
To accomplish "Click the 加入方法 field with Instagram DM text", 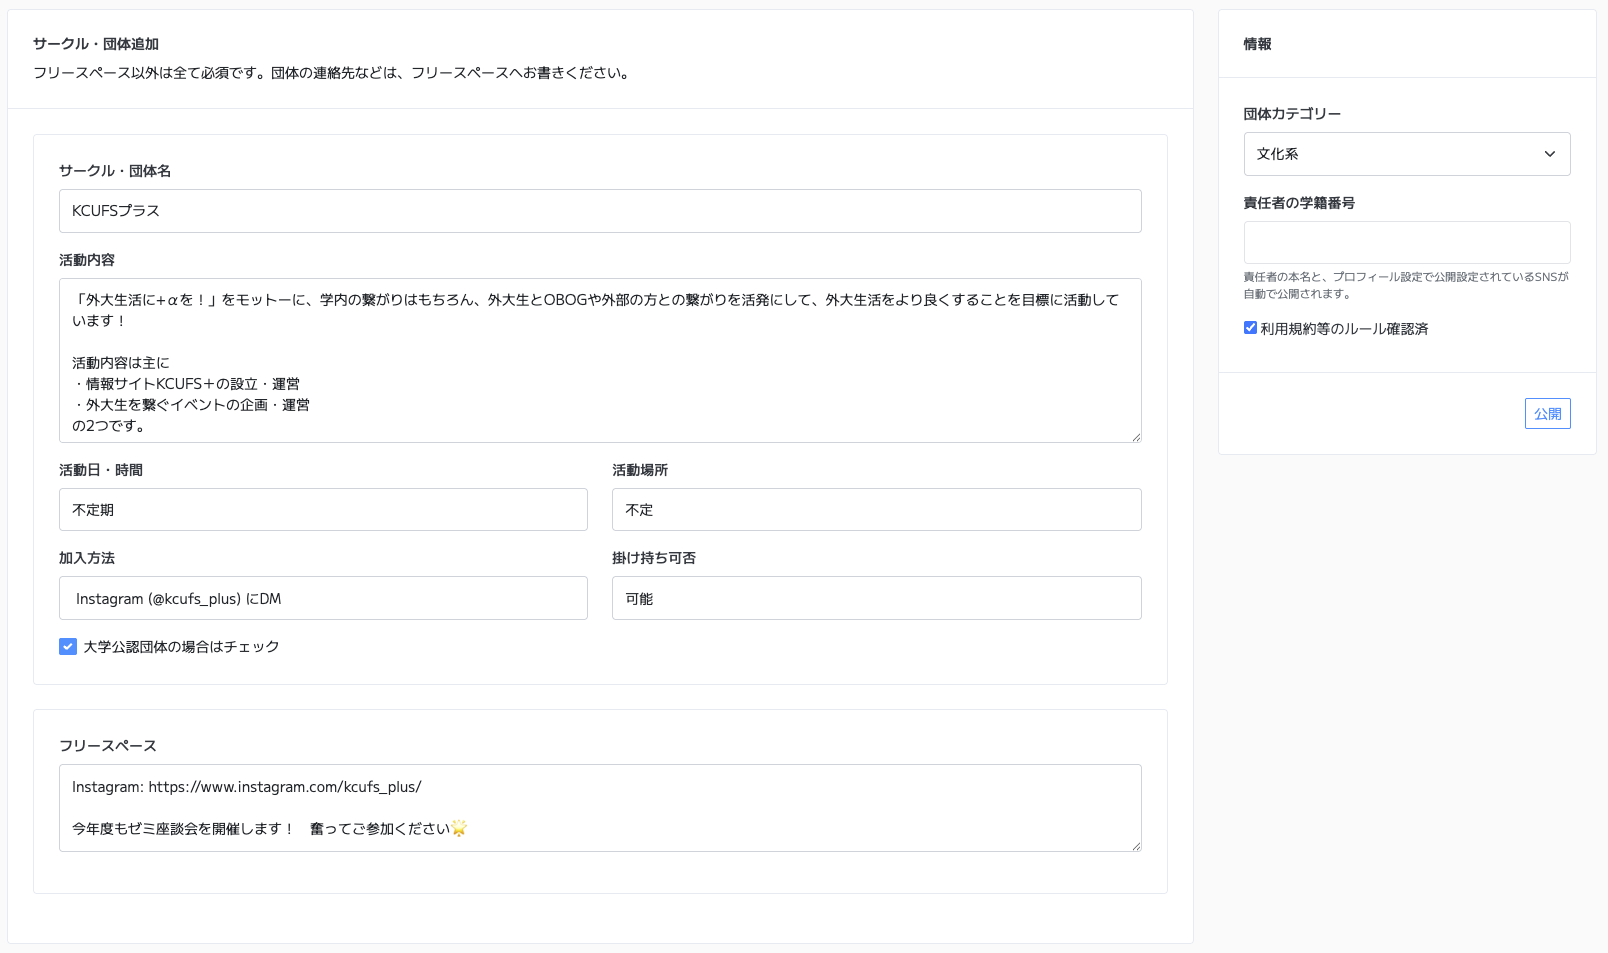I will [x=323, y=598].
